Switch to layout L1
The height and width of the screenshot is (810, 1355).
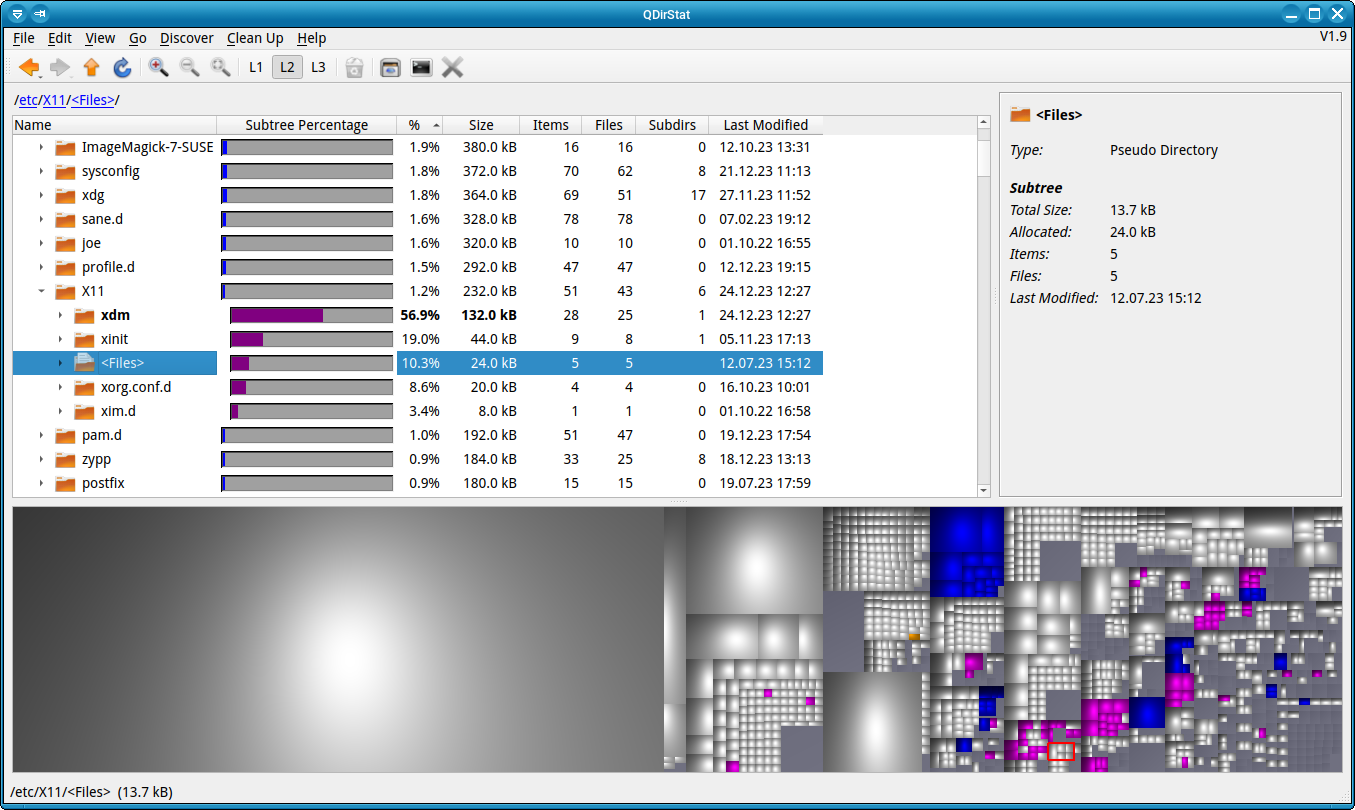tap(256, 67)
